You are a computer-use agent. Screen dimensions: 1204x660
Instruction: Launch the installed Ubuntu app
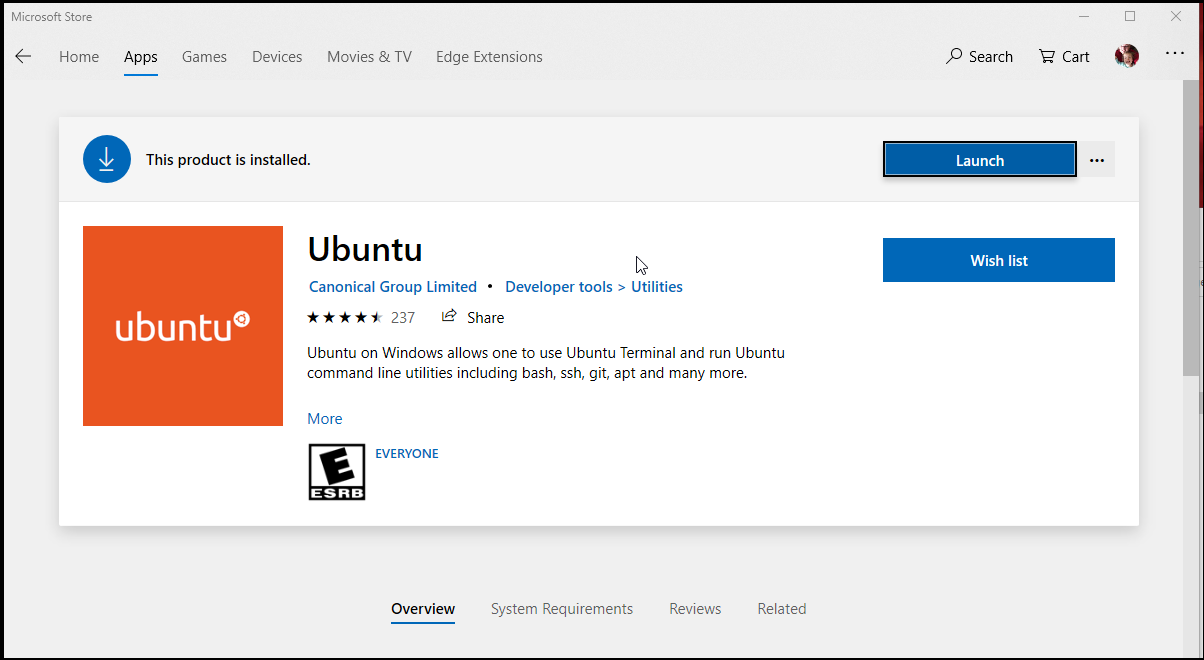coord(980,160)
